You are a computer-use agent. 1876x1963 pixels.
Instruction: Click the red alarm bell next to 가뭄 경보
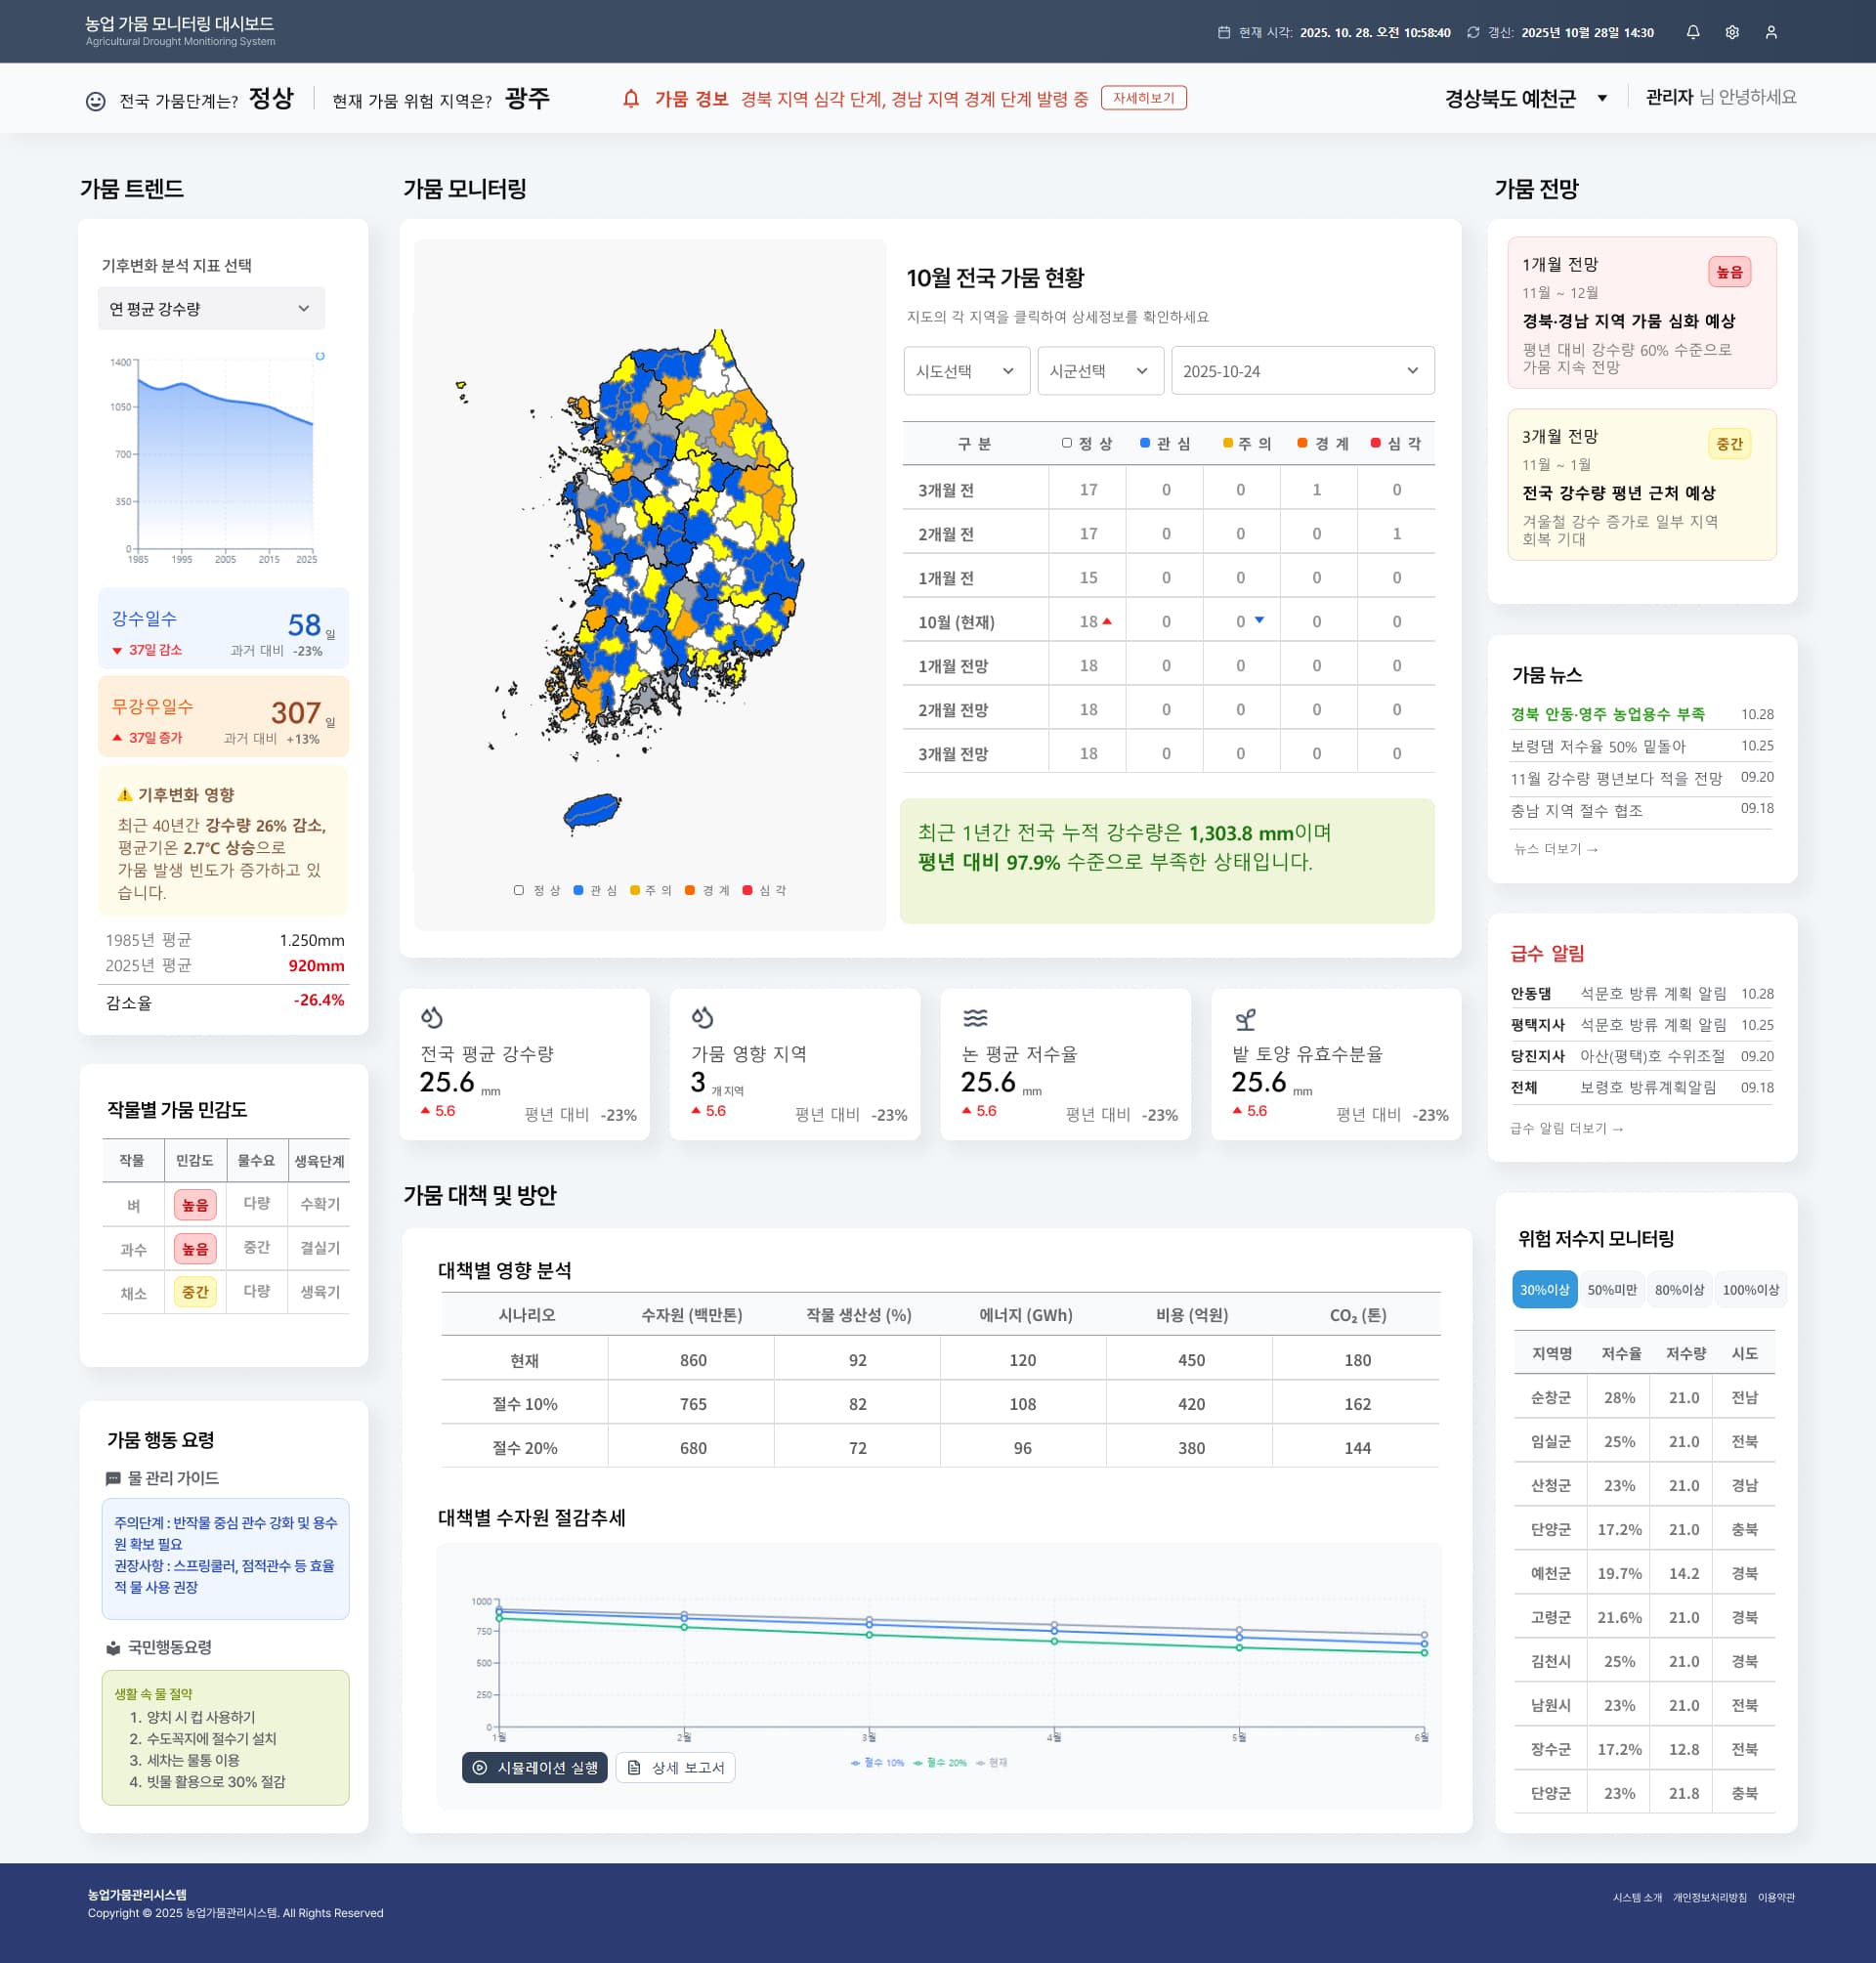coord(630,98)
